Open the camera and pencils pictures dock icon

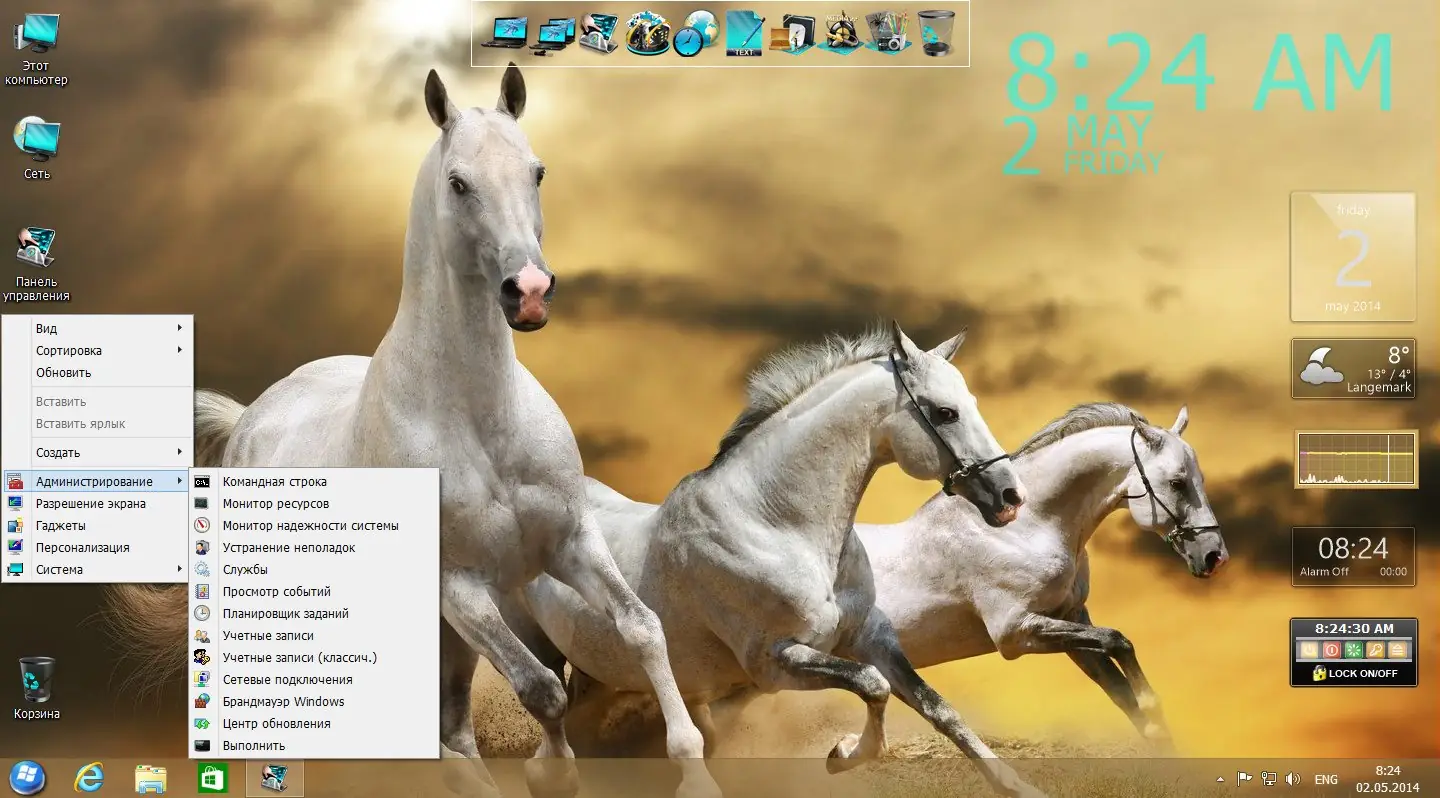coord(887,33)
